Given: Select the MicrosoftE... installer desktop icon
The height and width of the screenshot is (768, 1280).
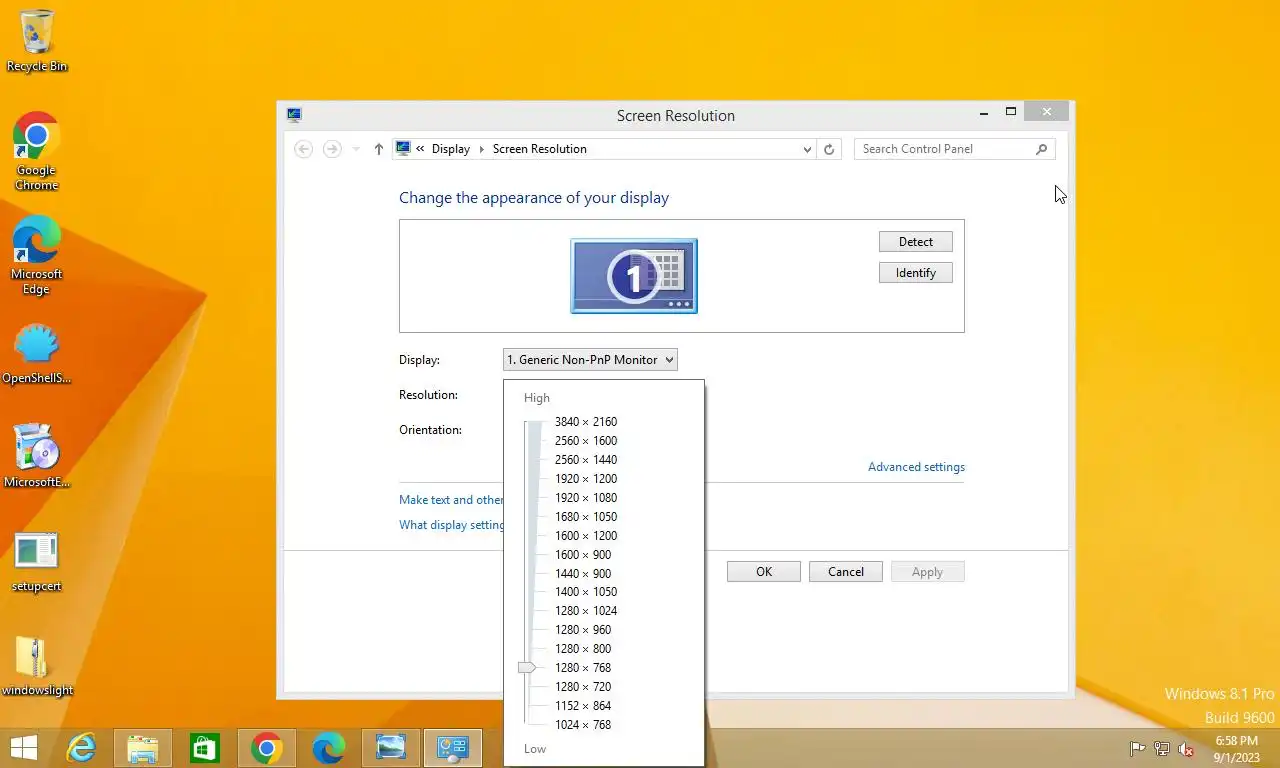Looking at the screenshot, I should pyautogui.click(x=37, y=456).
